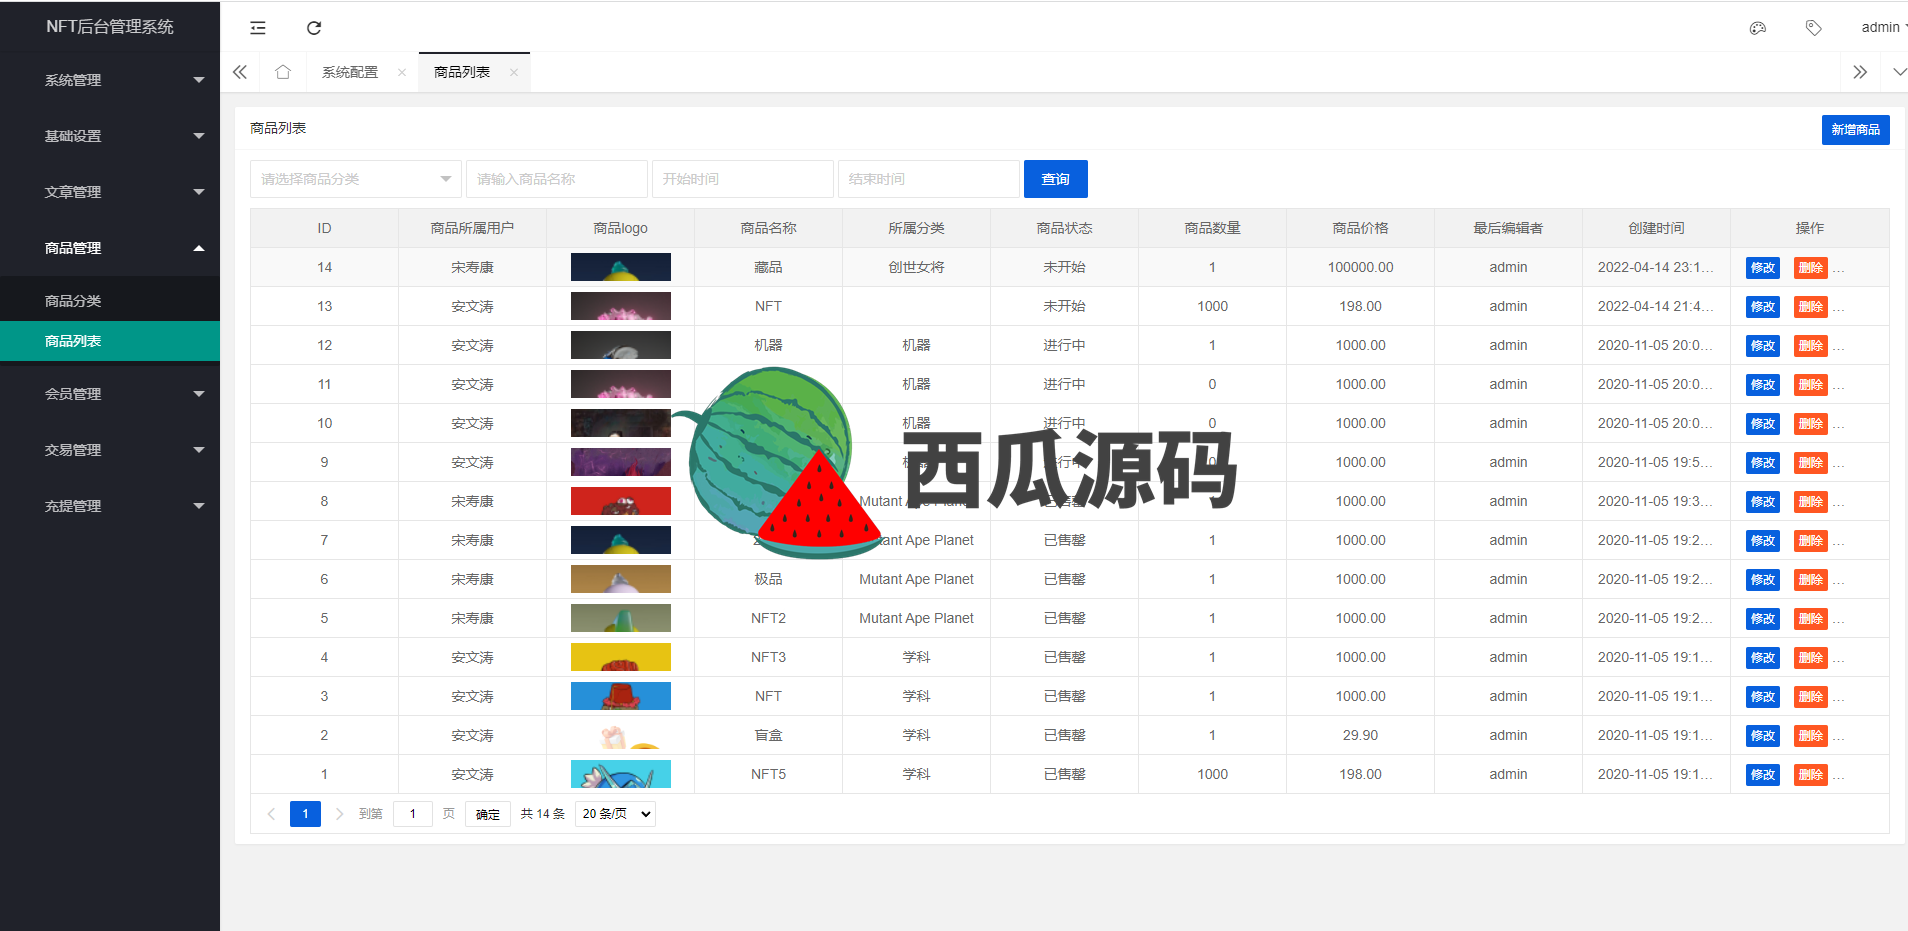Click 修改 for product ID 5
Viewport: 1908px width, 931px height.
pos(1763,619)
